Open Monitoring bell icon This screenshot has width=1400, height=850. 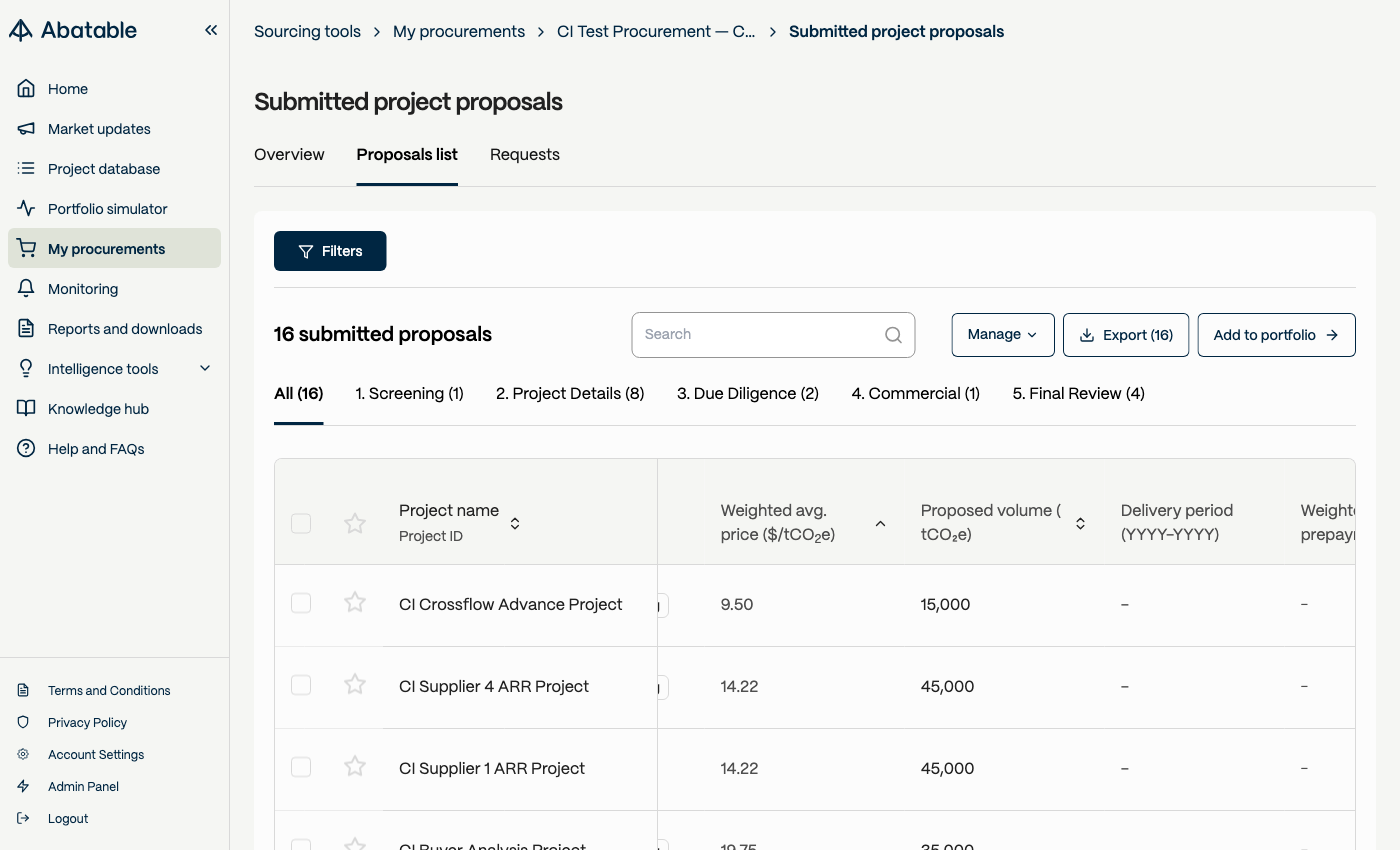coord(27,289)
